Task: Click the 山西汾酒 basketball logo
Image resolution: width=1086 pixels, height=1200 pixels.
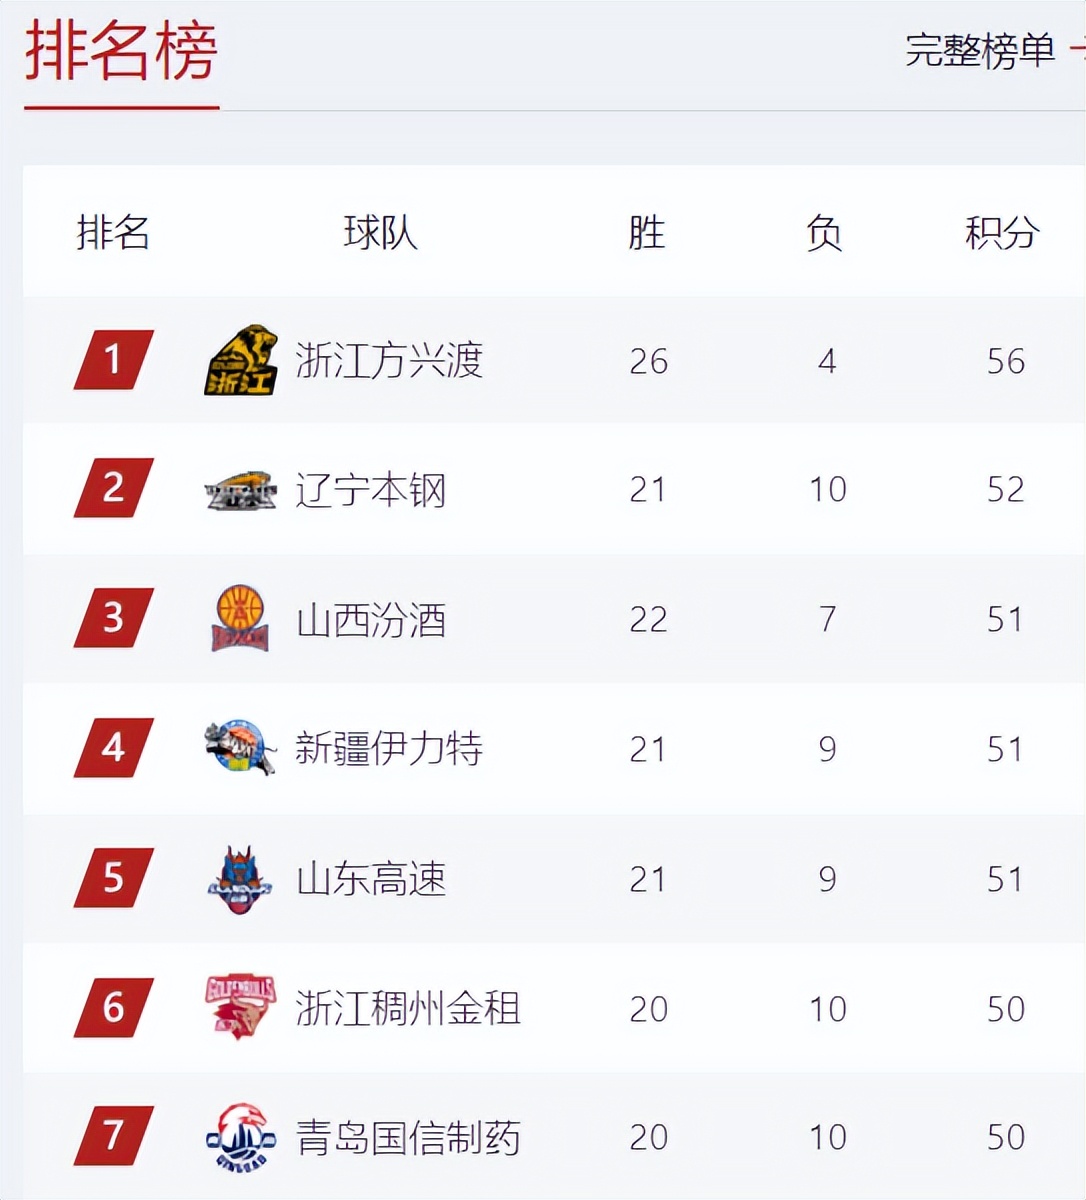Action: (240, 618)
